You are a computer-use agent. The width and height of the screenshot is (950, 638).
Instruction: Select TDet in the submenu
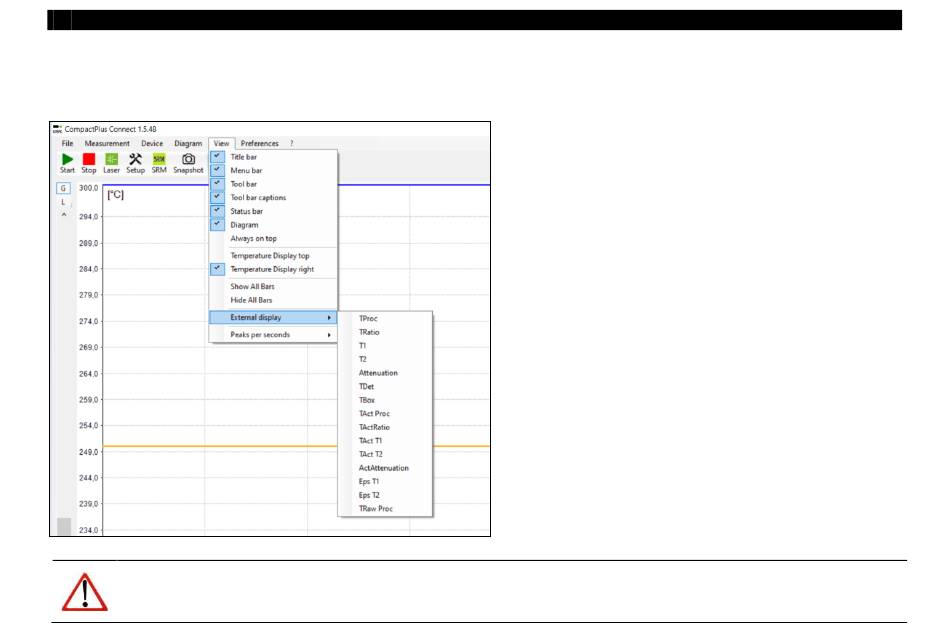pos(385,387)
